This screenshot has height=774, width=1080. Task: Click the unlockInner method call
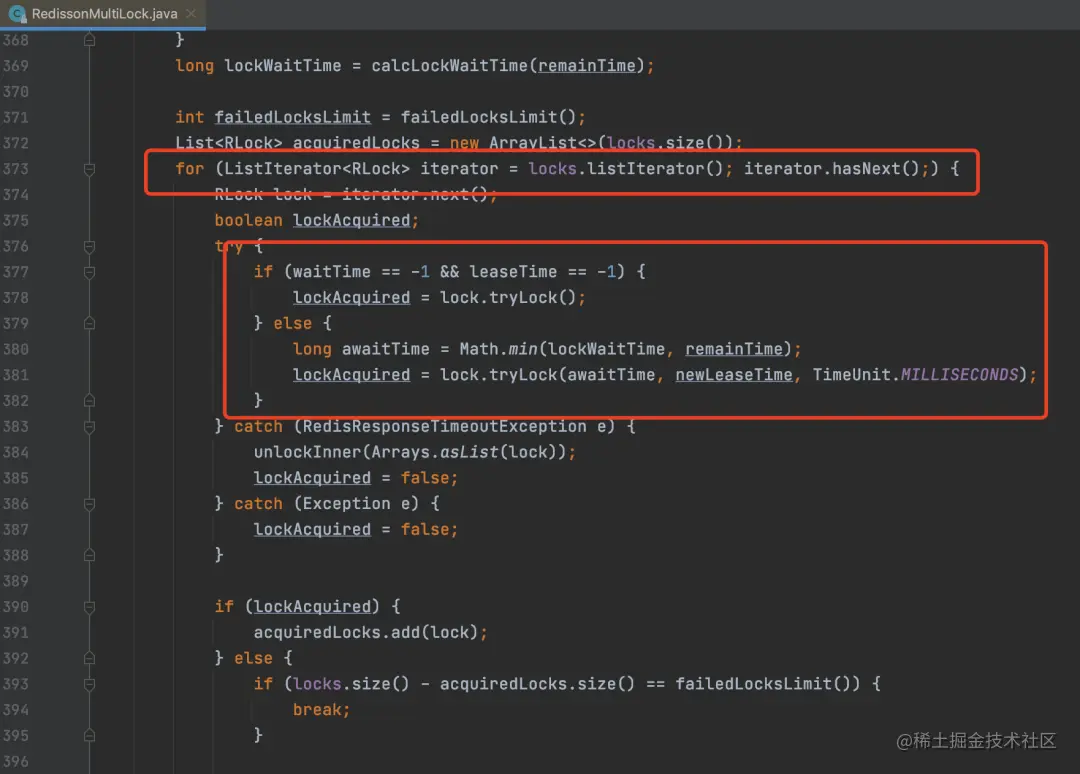tap(307, 452)
